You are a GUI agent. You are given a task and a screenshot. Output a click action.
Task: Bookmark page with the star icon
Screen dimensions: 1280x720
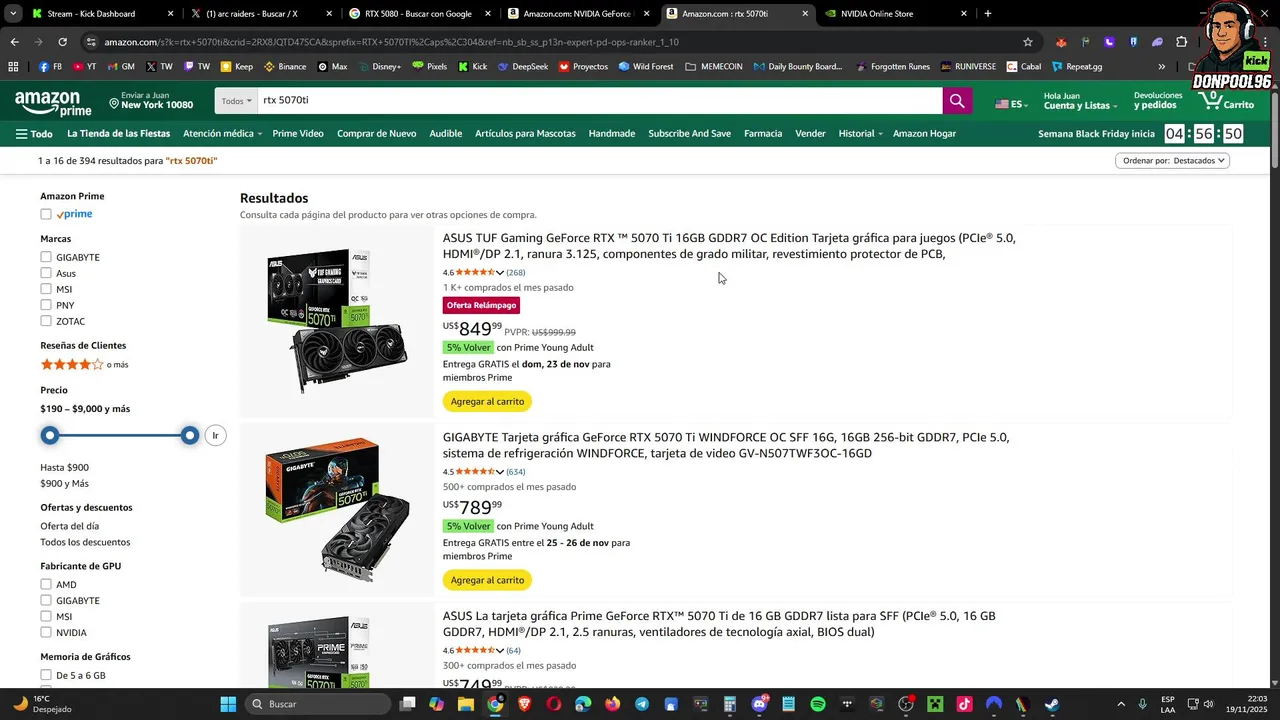coord(1027,42)
